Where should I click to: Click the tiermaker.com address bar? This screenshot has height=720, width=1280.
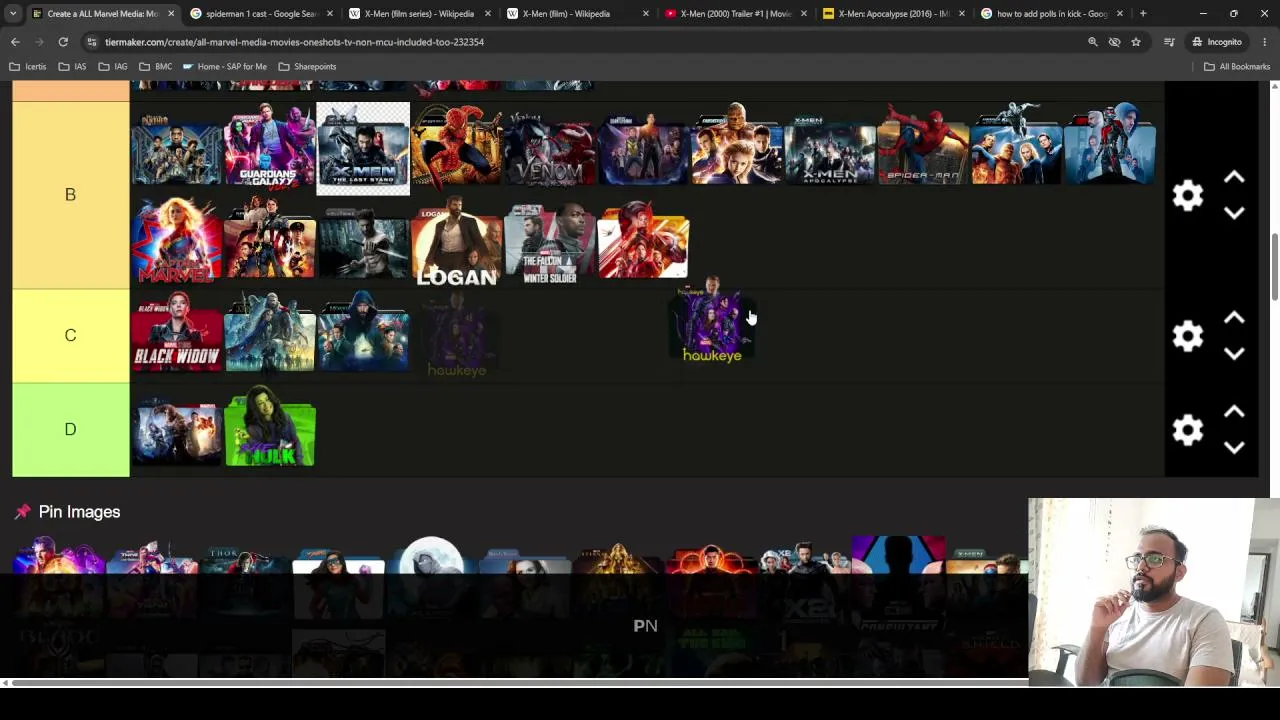coord(580,42)
